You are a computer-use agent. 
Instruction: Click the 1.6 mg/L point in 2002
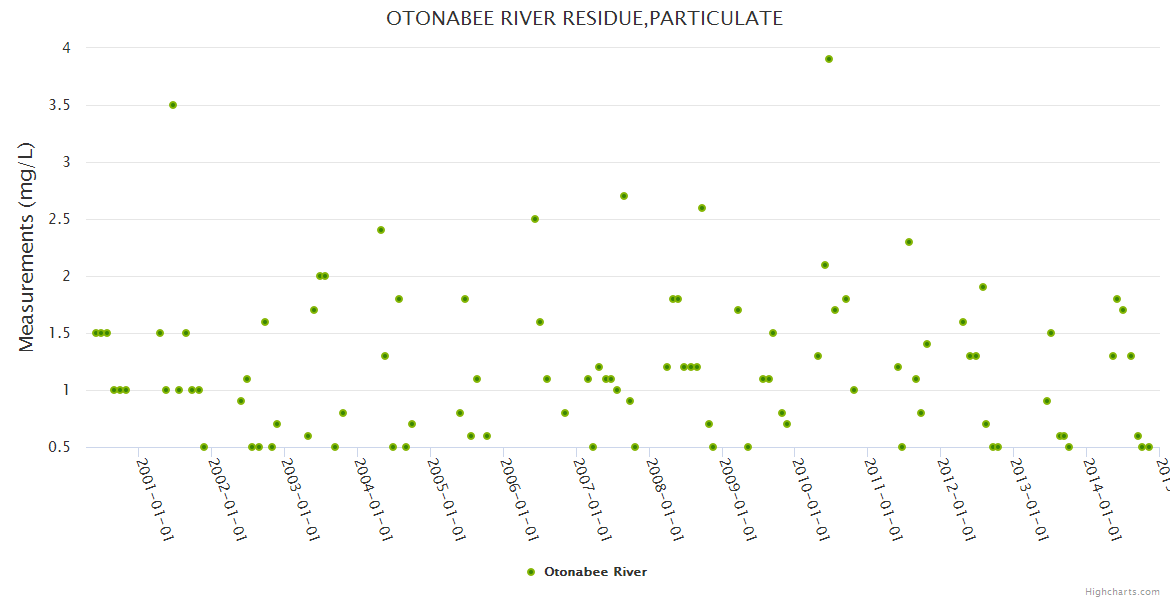[x=265, y=322]
